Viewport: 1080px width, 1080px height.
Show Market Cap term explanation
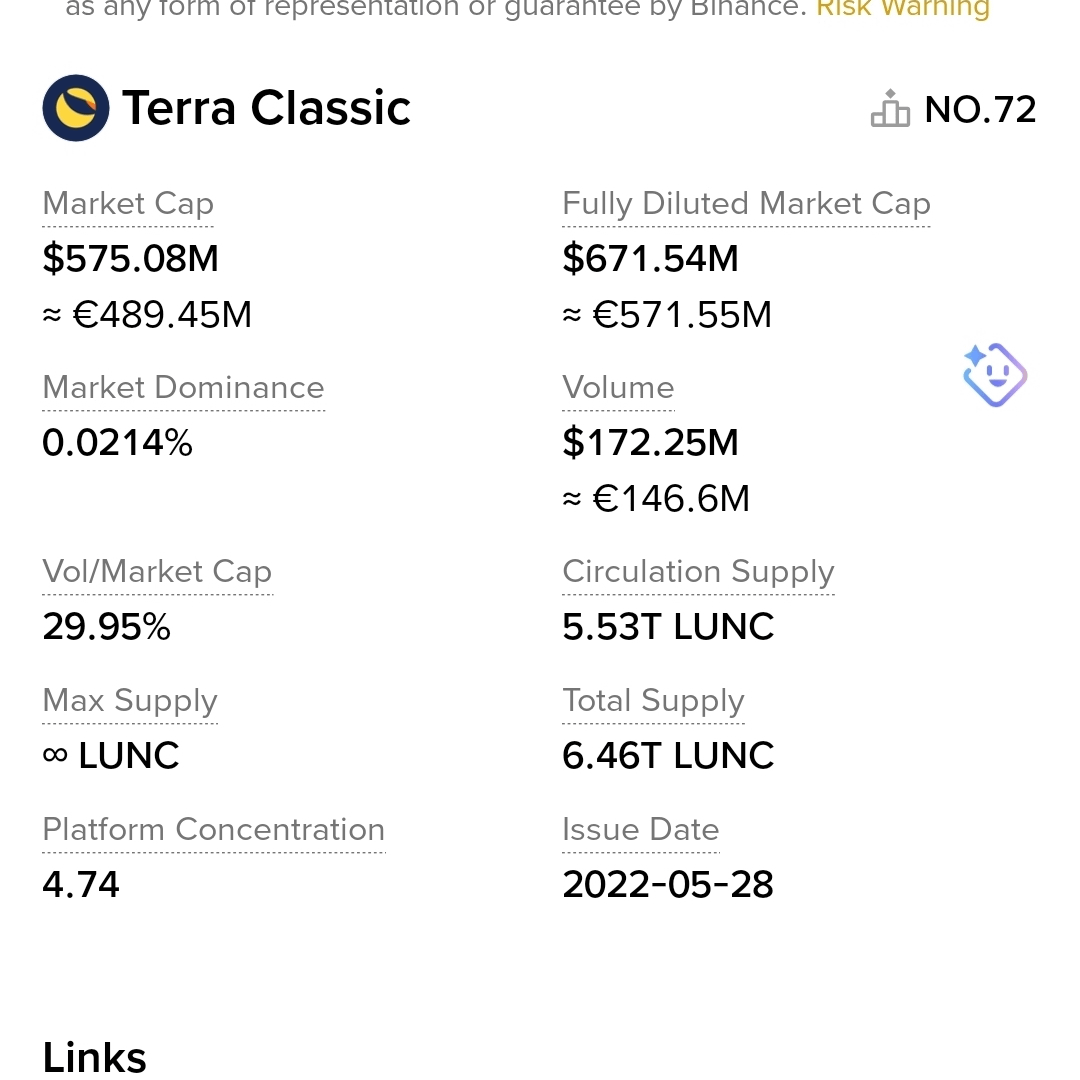pos(128,204)
